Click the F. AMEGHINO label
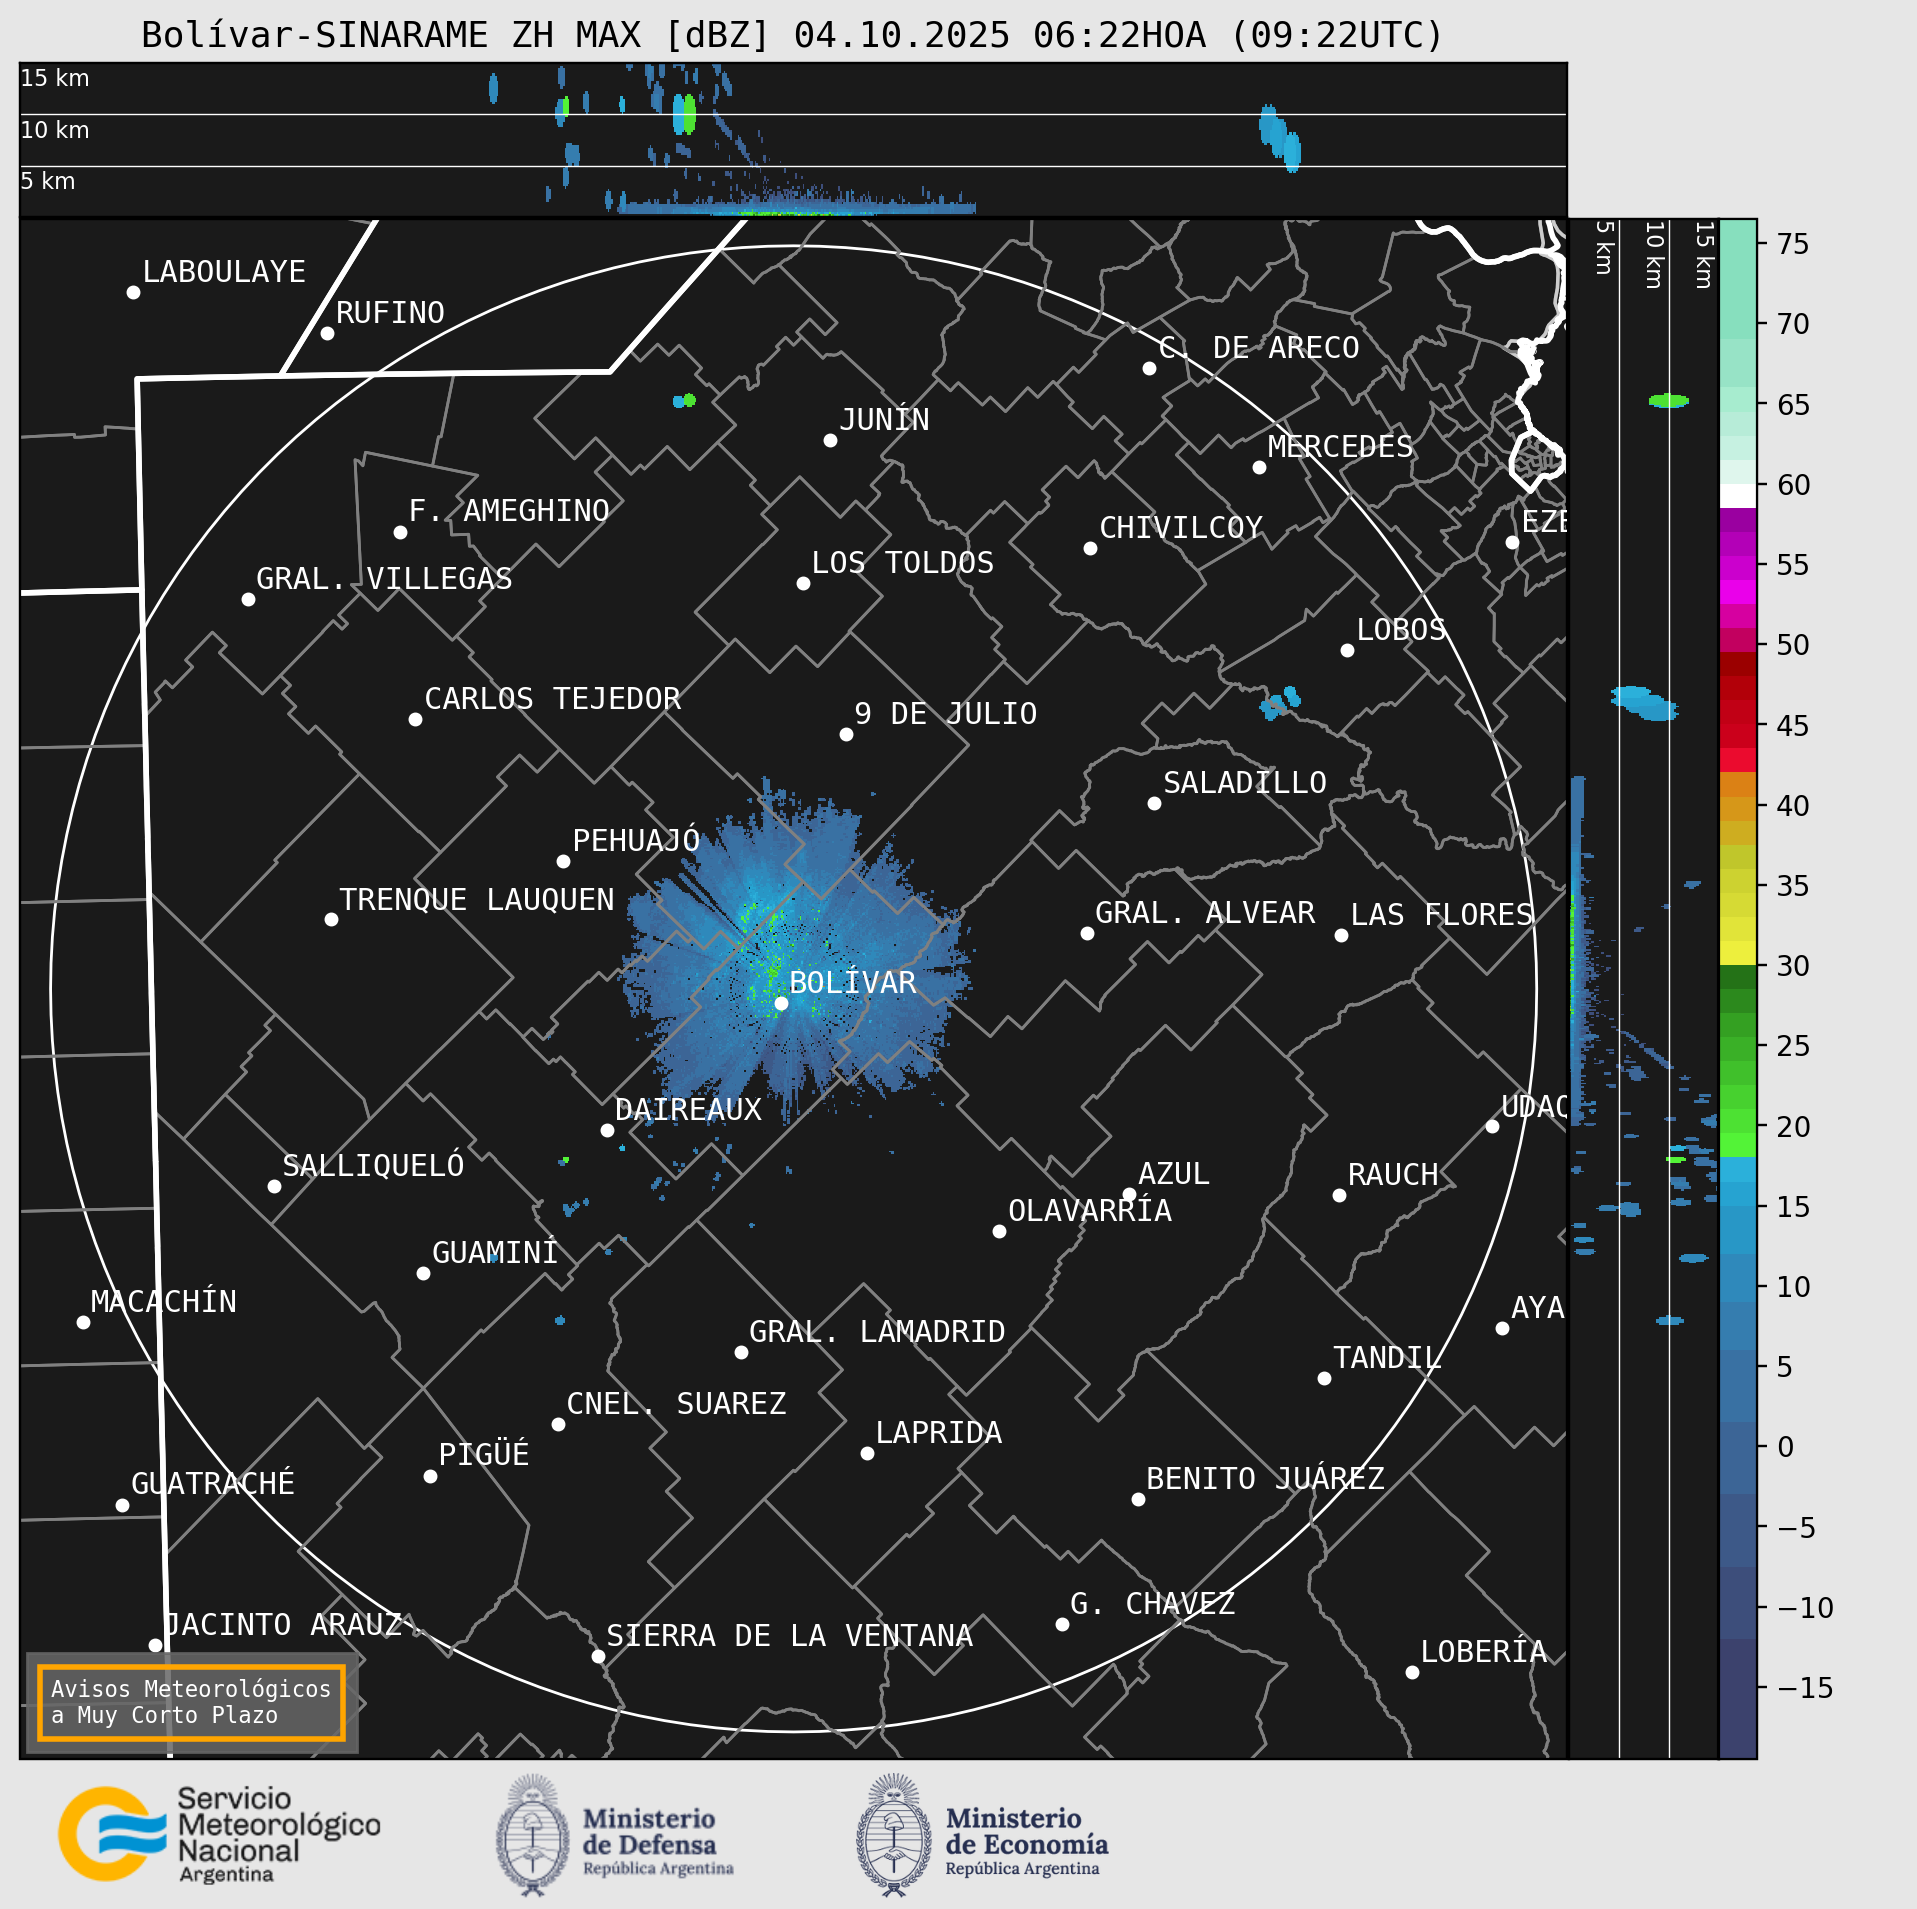 [509, 511]
